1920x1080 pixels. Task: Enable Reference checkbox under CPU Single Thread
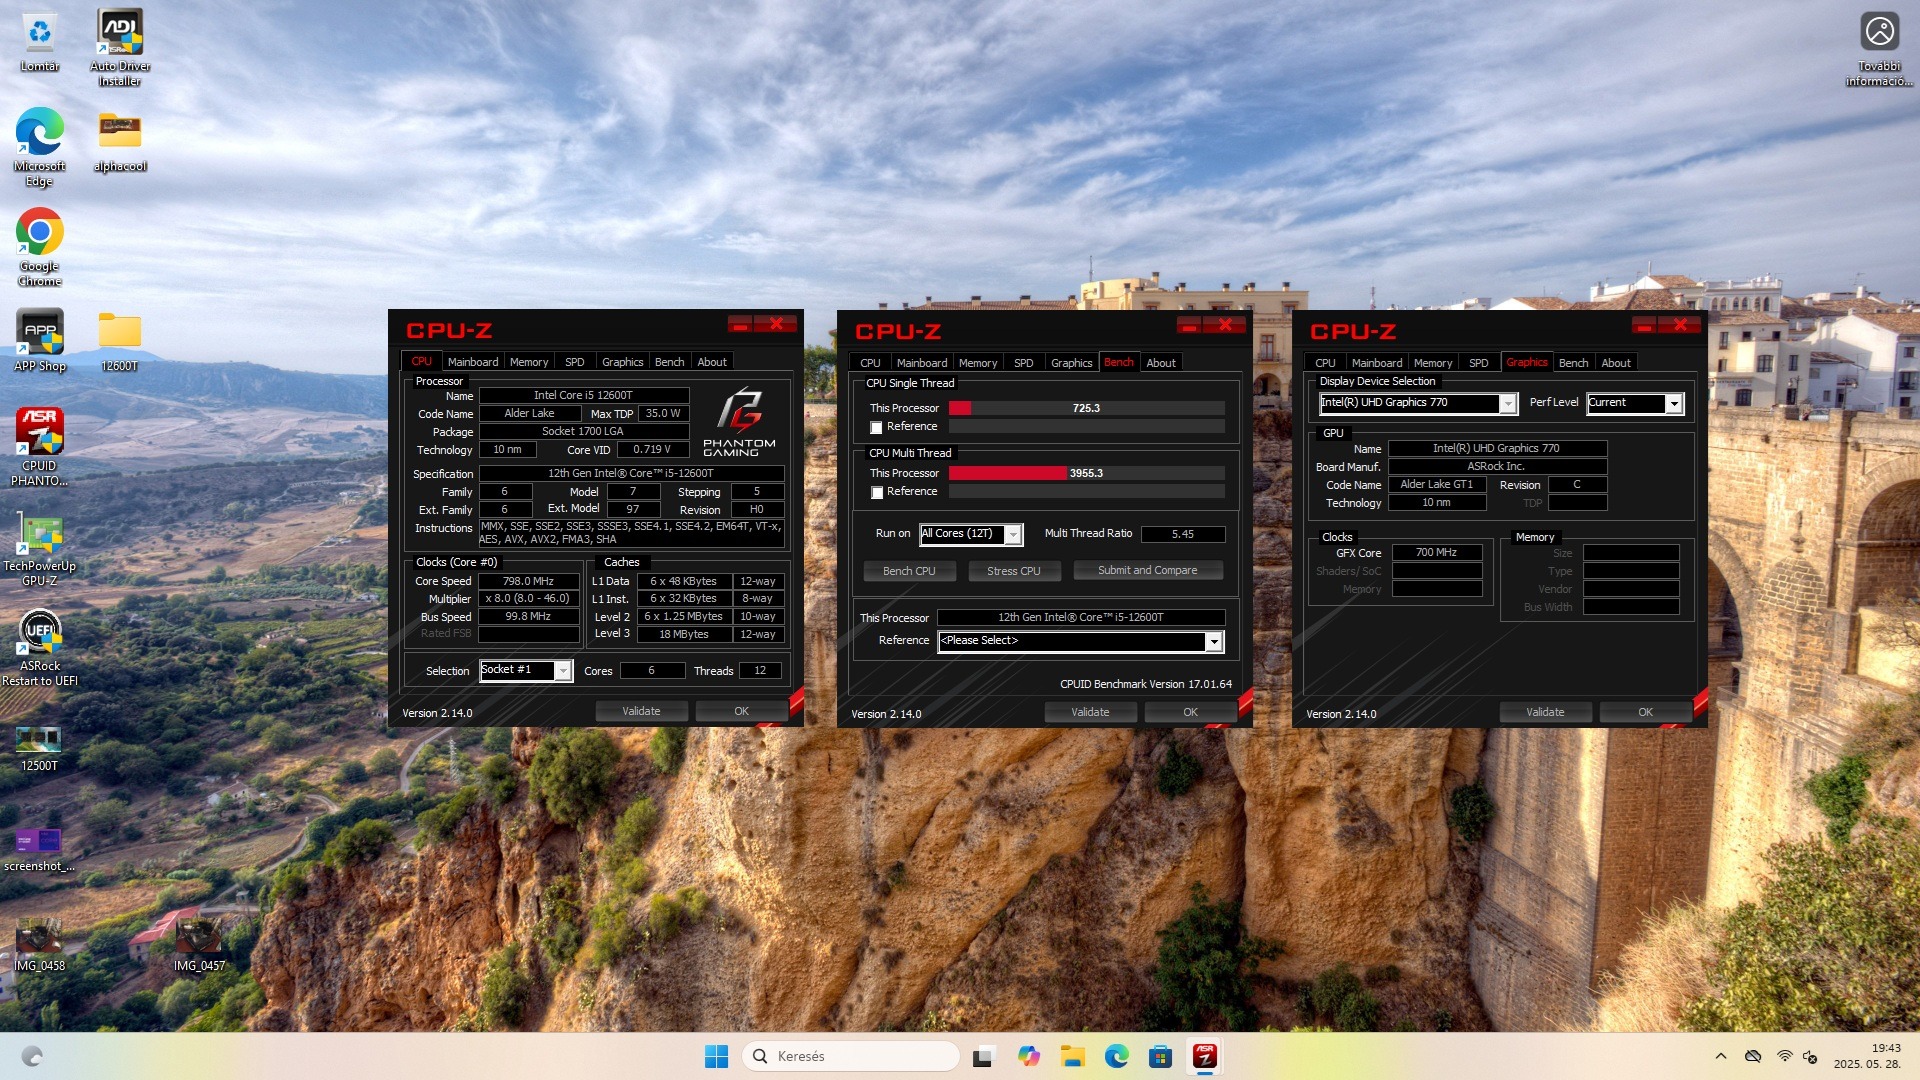pos(877,427)
